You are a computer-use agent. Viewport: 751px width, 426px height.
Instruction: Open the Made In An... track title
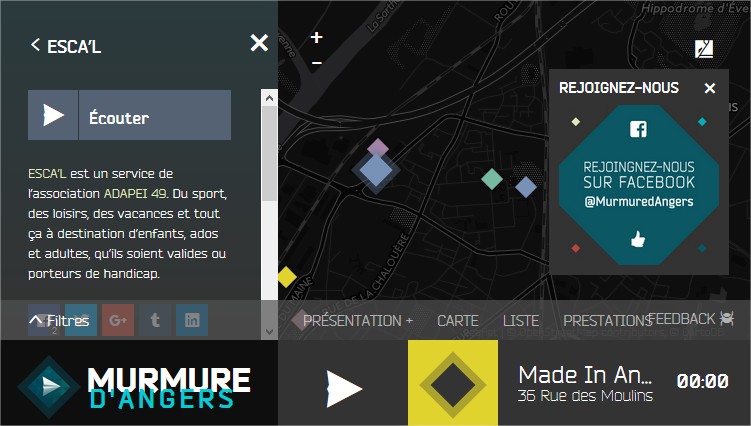pos(585,375)
